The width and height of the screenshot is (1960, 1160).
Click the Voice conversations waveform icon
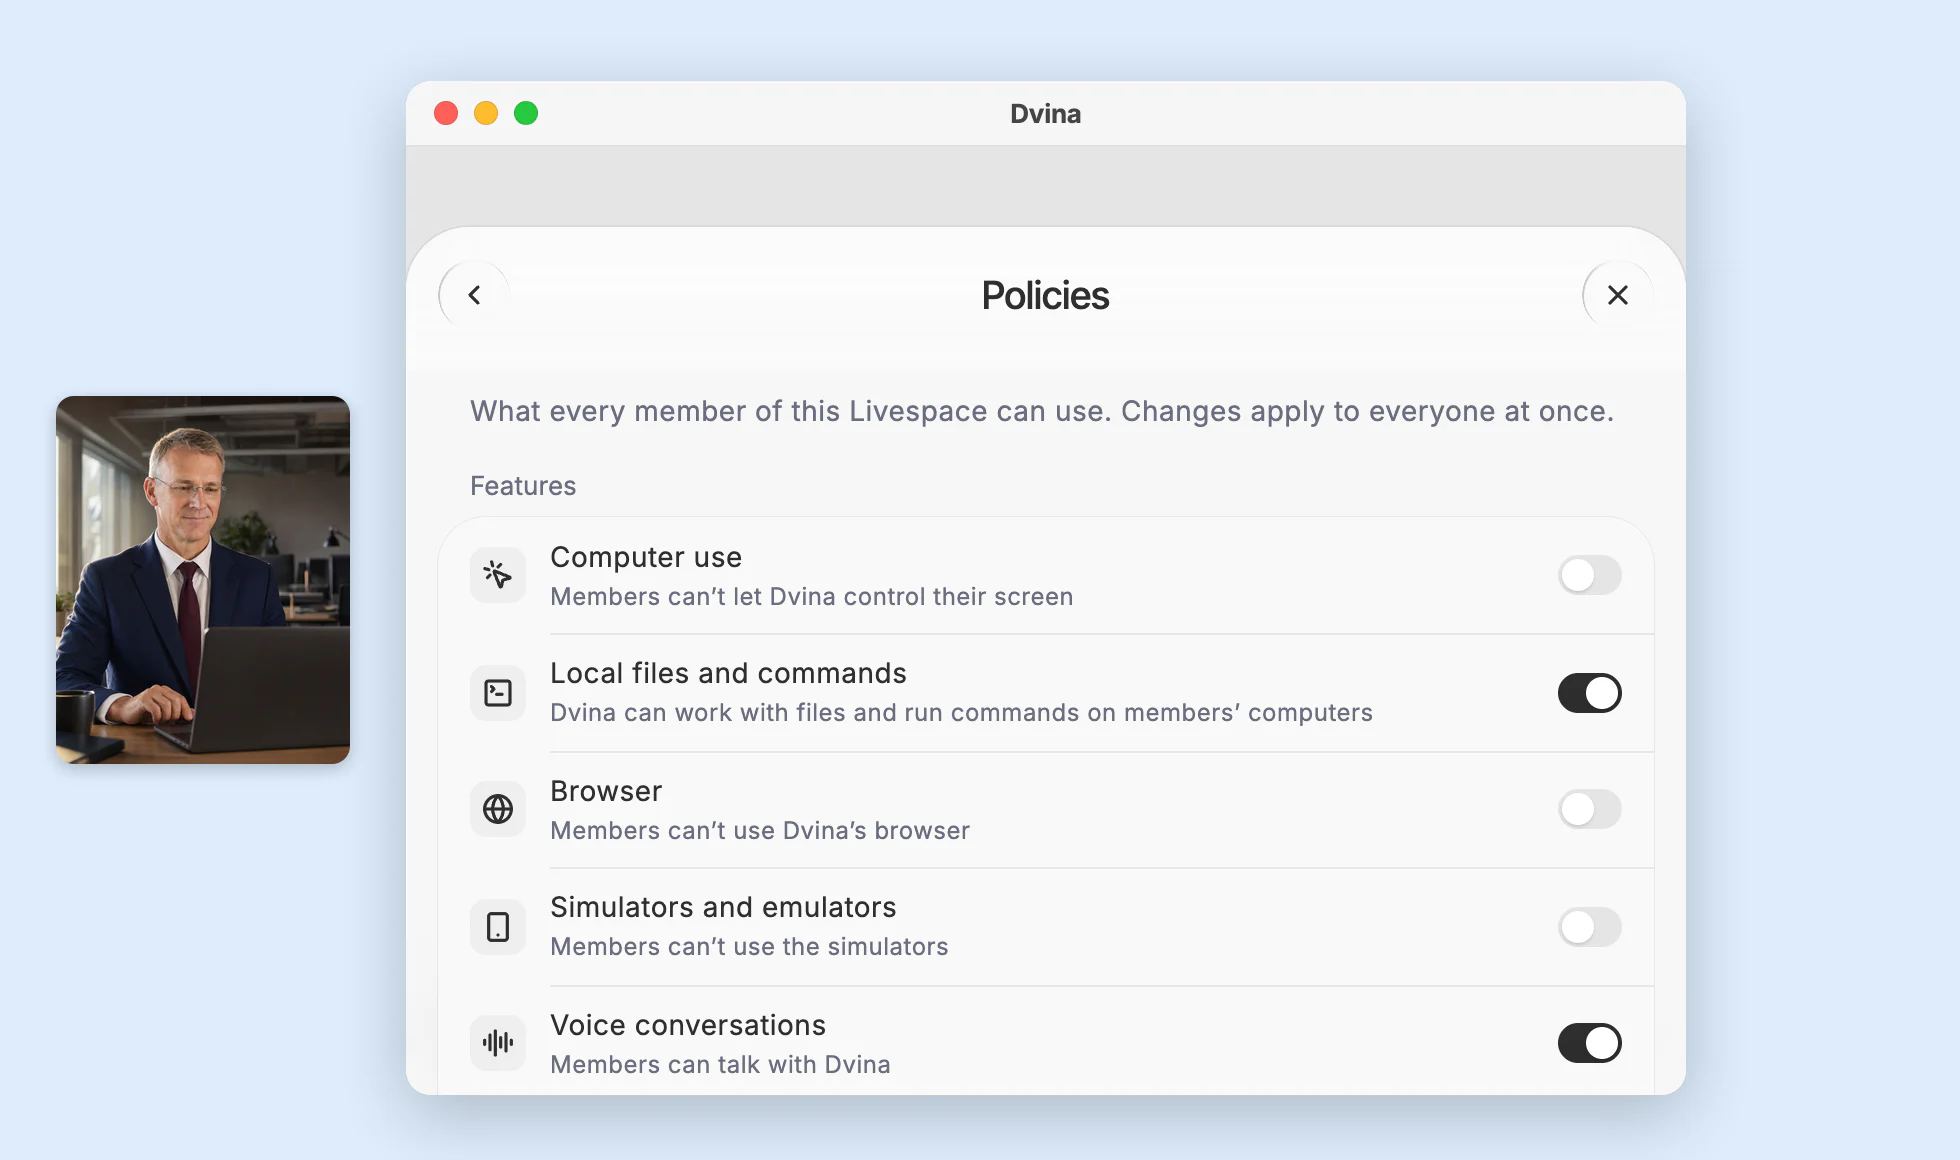point(498,1043)
